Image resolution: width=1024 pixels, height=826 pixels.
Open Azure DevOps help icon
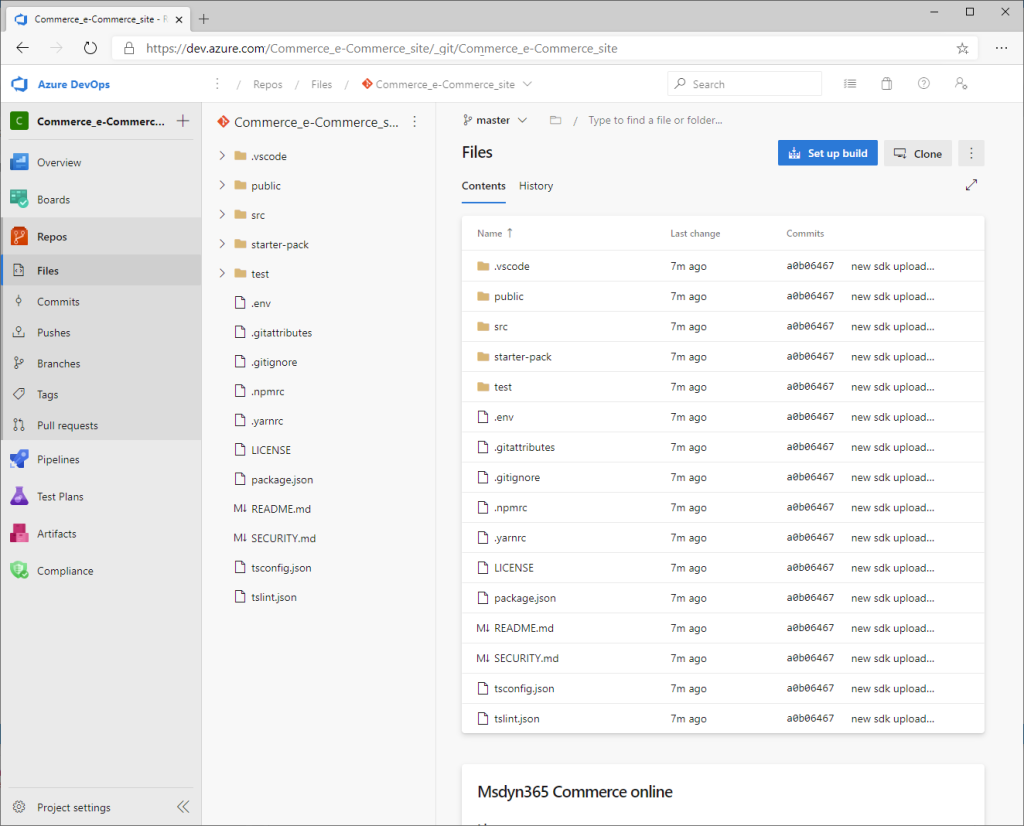(923, 84)
